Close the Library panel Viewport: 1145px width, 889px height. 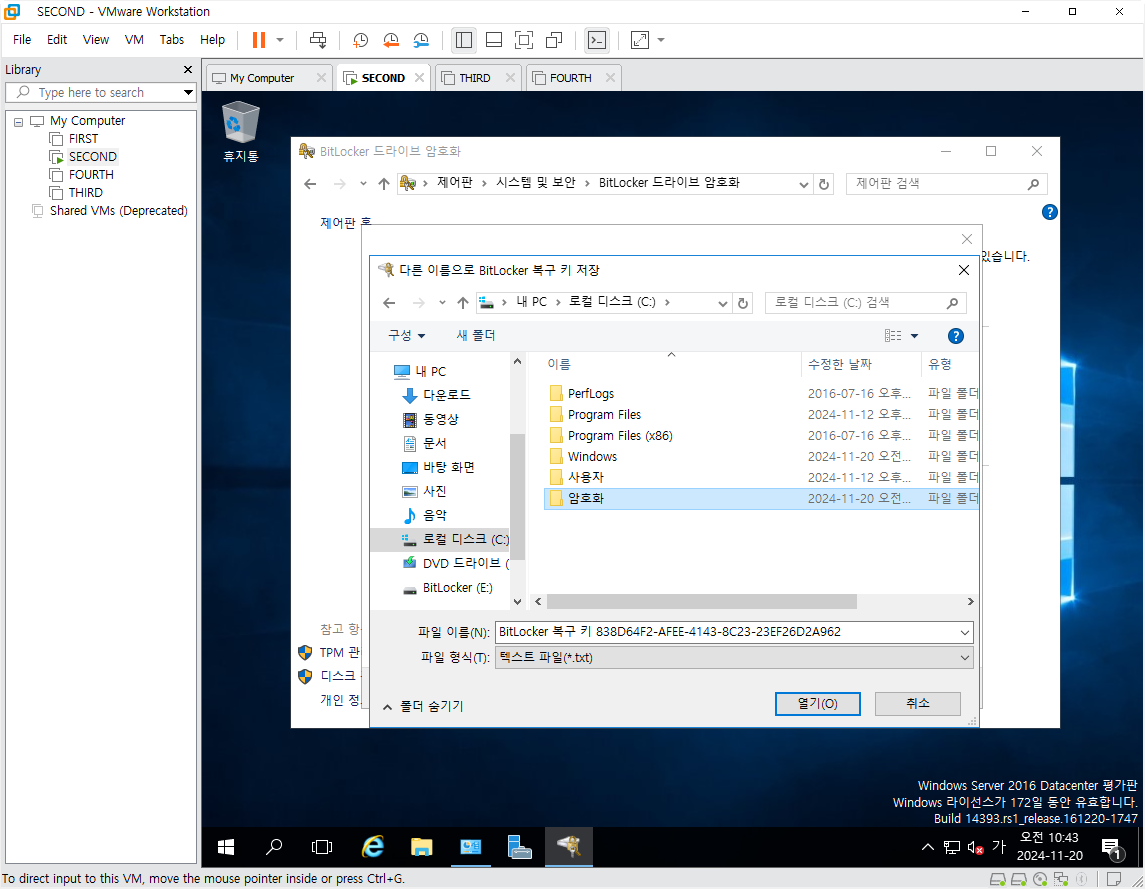[x=188, y=69]
